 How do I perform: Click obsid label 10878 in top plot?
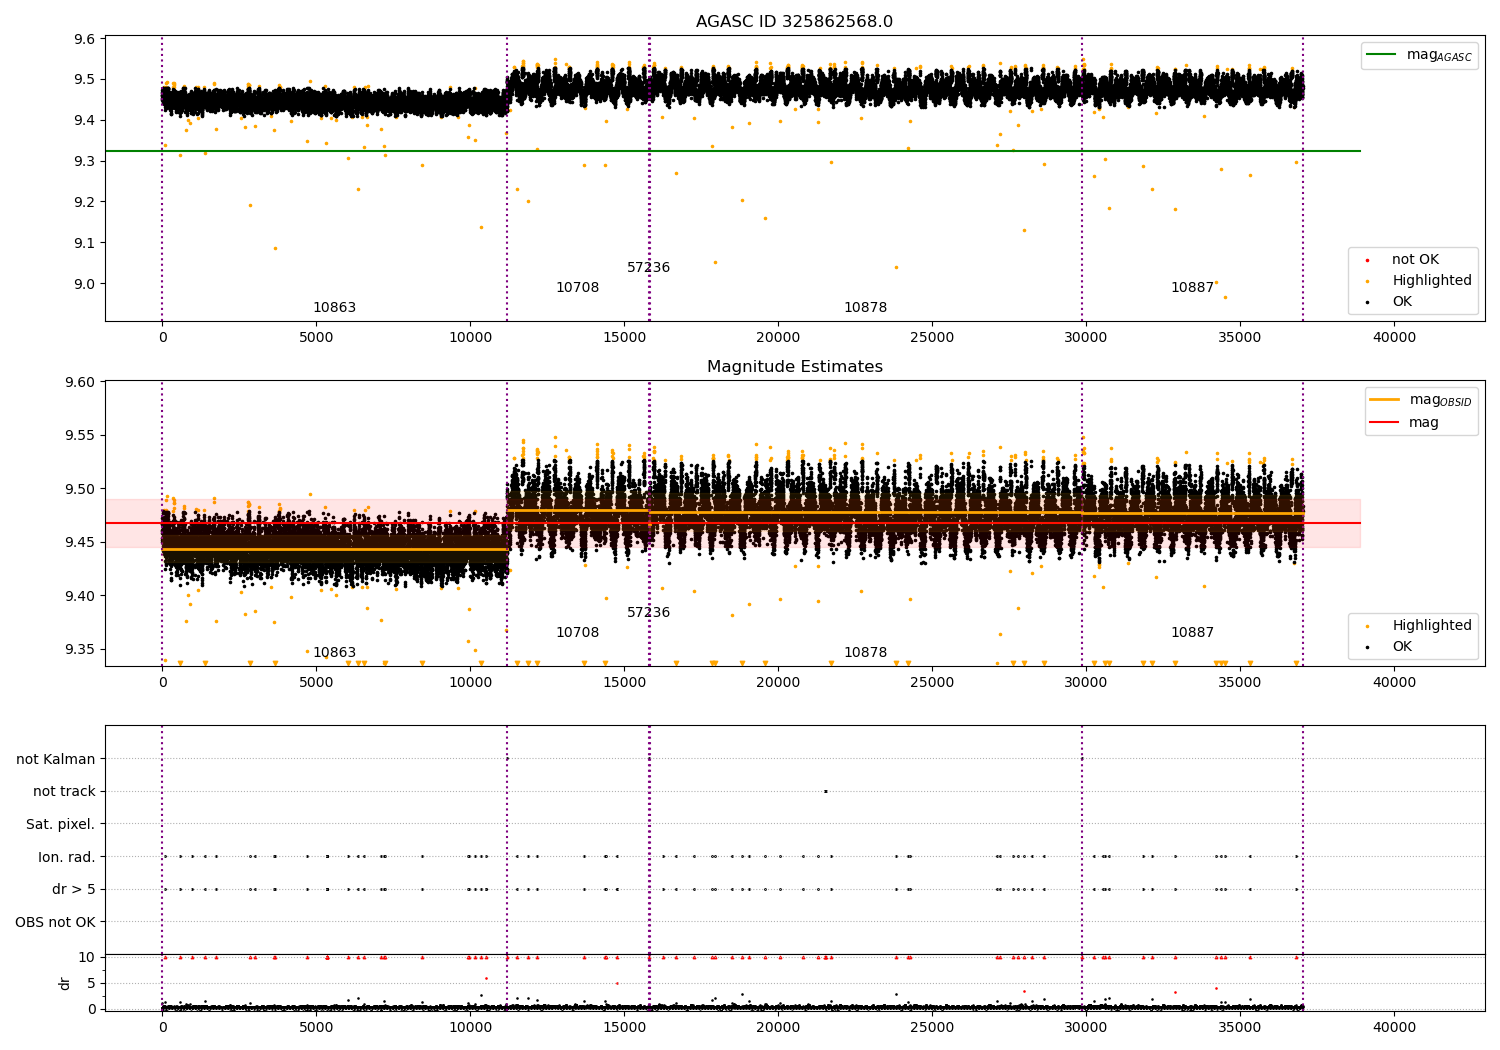pos(865,308)
